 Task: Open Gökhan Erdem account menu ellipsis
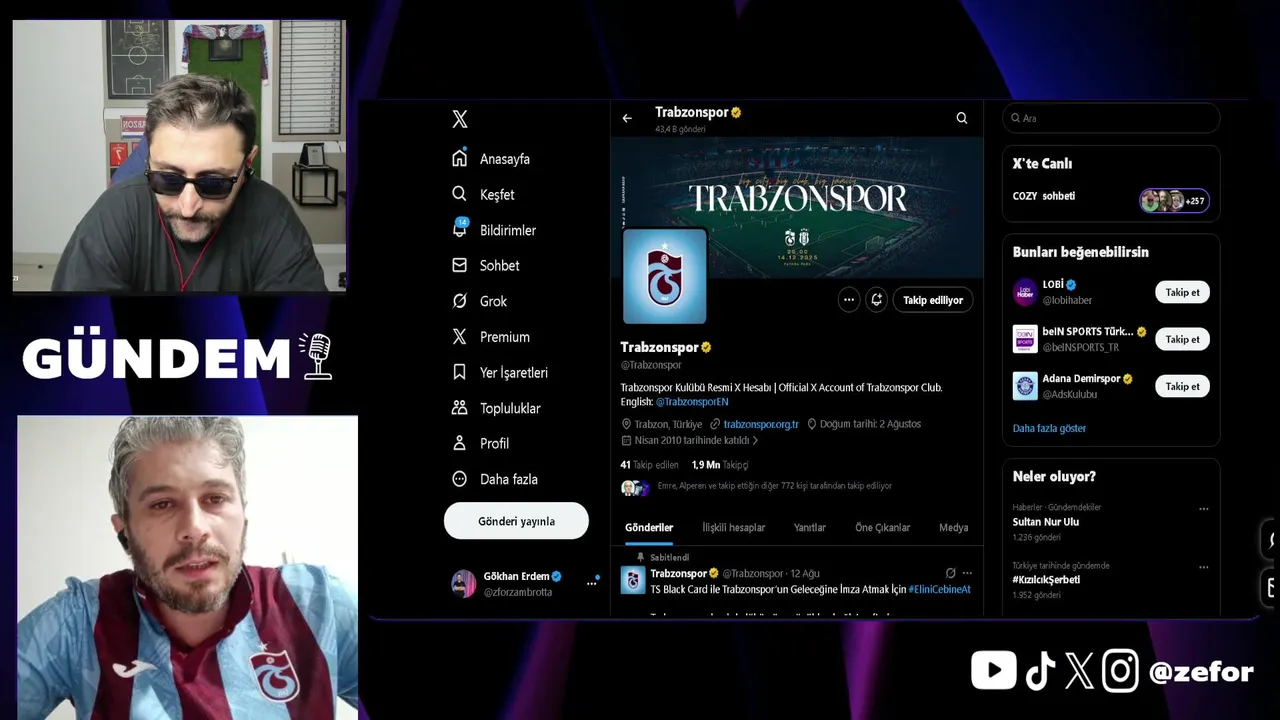tap(591, 584)
